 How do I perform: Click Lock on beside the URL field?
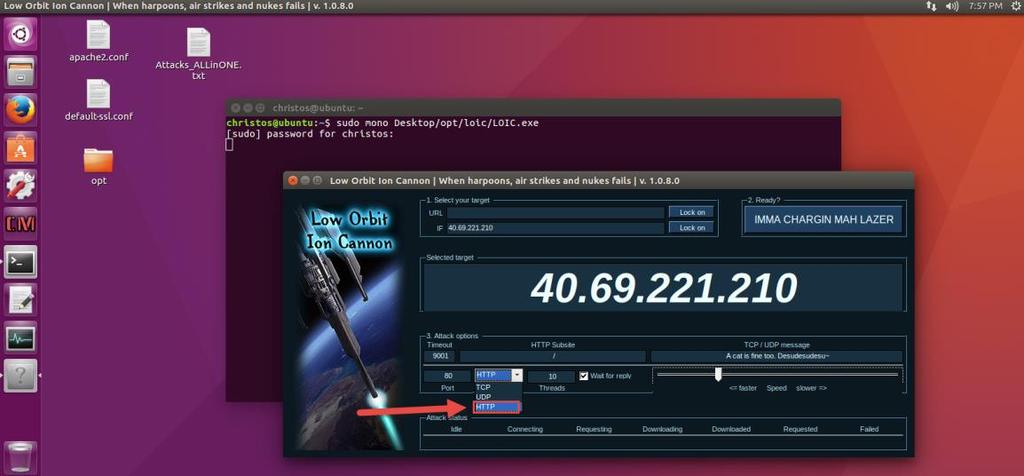691,212
